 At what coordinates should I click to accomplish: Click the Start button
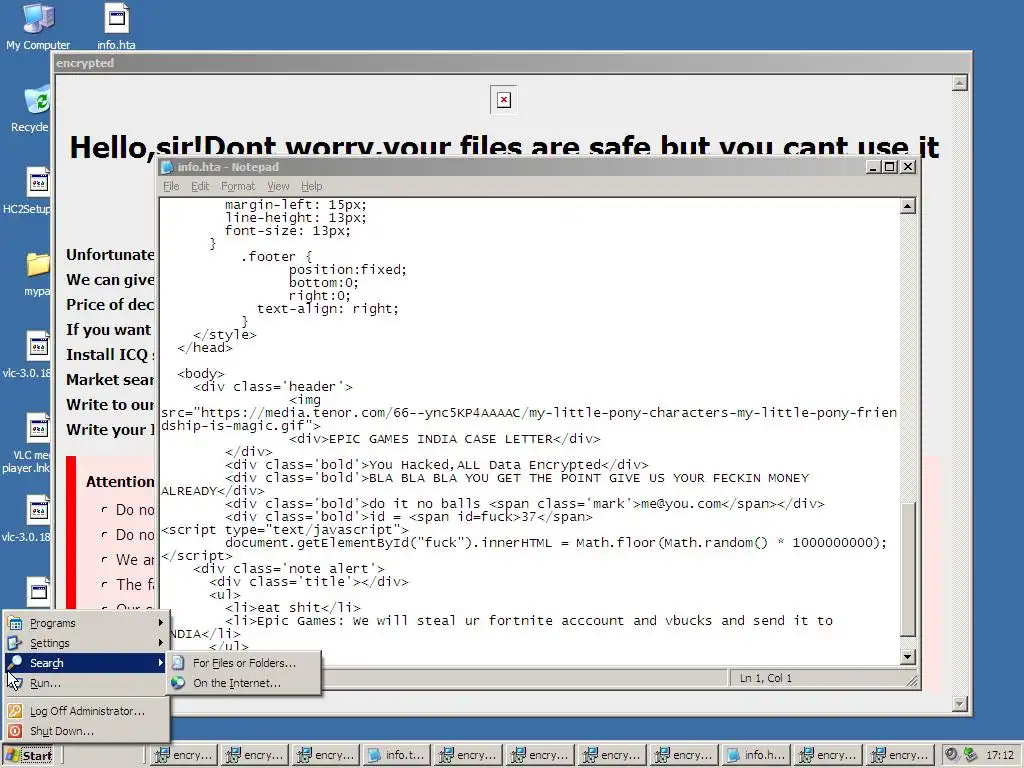click(x=29, y=756)
